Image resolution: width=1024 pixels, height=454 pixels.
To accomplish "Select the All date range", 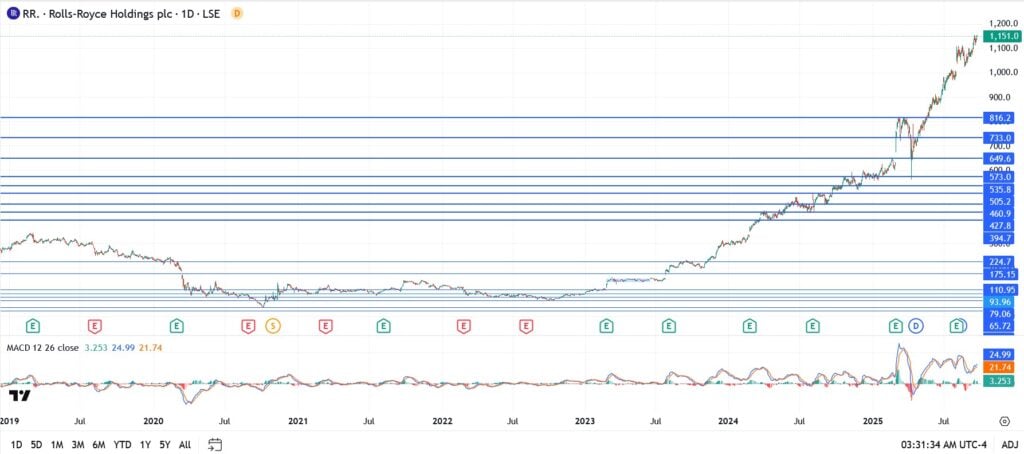I will click(185, 445).
